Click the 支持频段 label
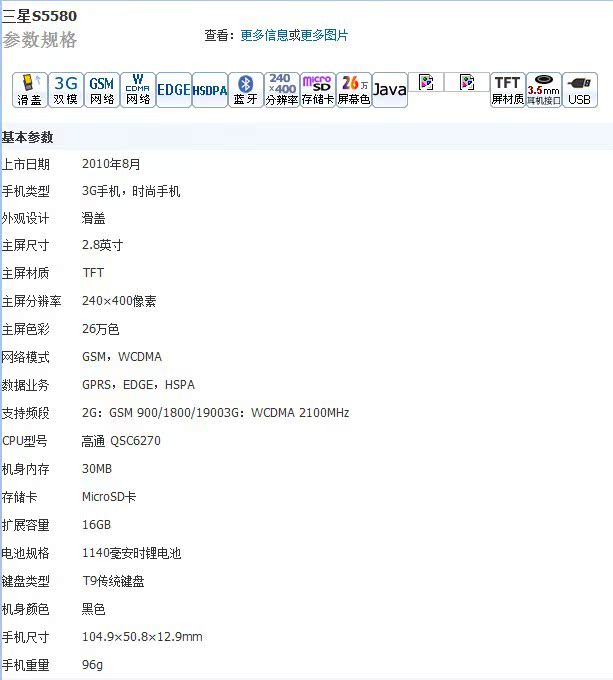Viewport: 613px width, 680px height. (26, 413)
